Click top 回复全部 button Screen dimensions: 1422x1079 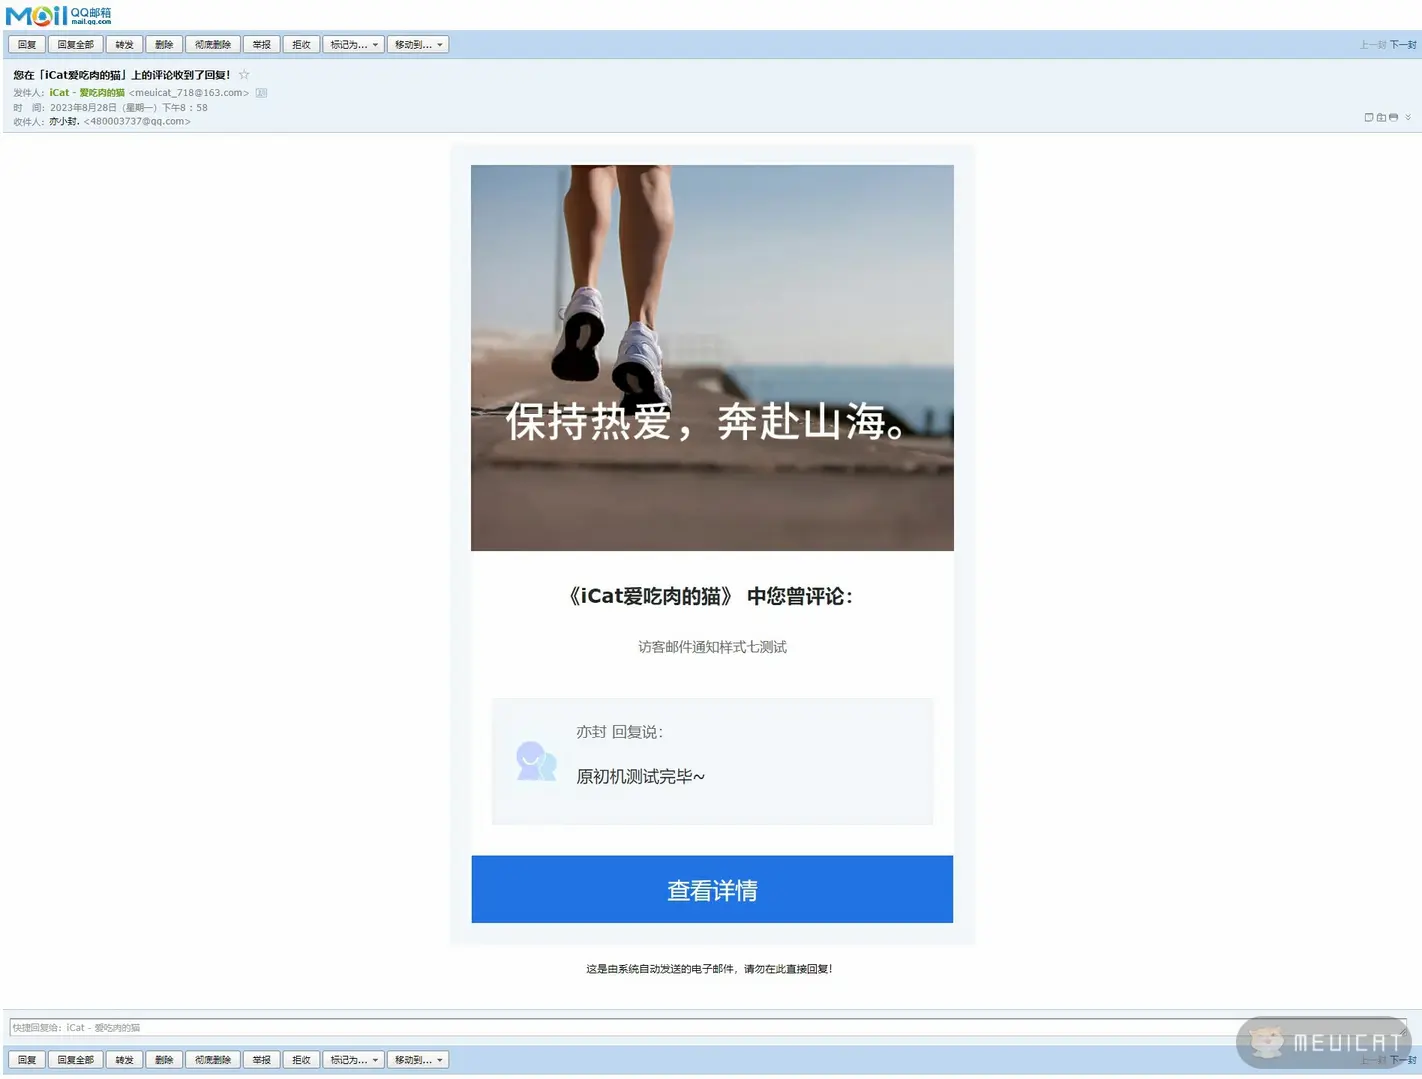pyautogui.click(x=75, y=45)
